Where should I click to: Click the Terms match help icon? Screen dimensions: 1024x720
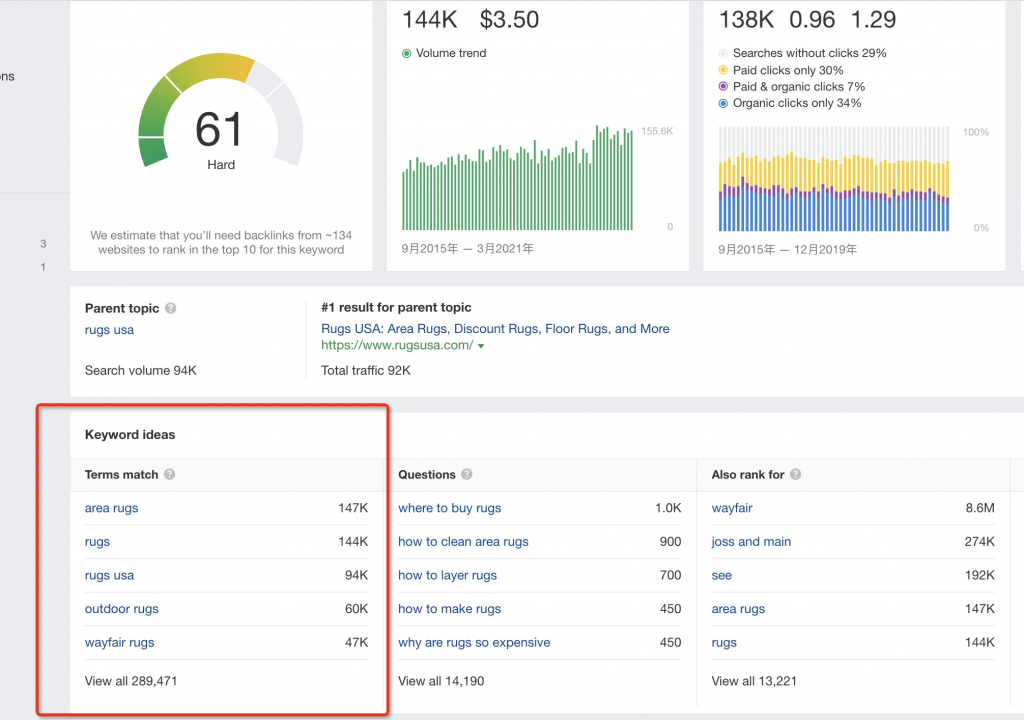[170, 474]
